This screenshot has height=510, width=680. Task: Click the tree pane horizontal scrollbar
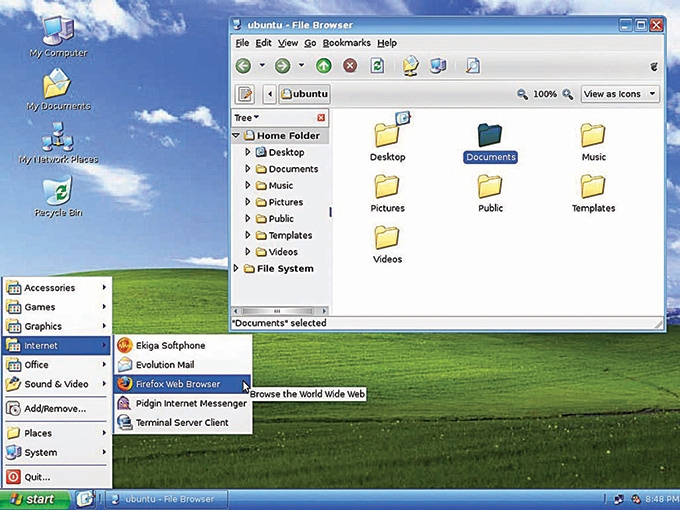point(280,311)
